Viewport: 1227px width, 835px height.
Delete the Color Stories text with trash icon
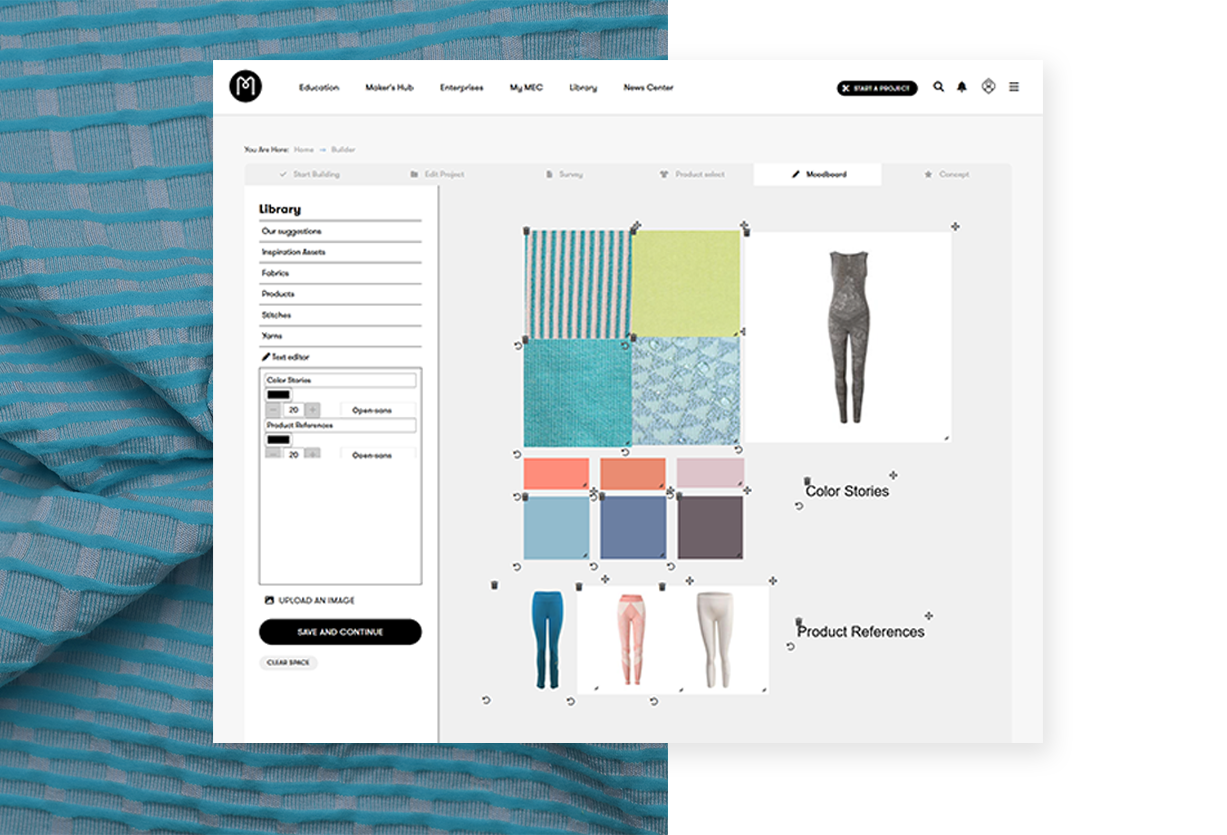[807, 481]
